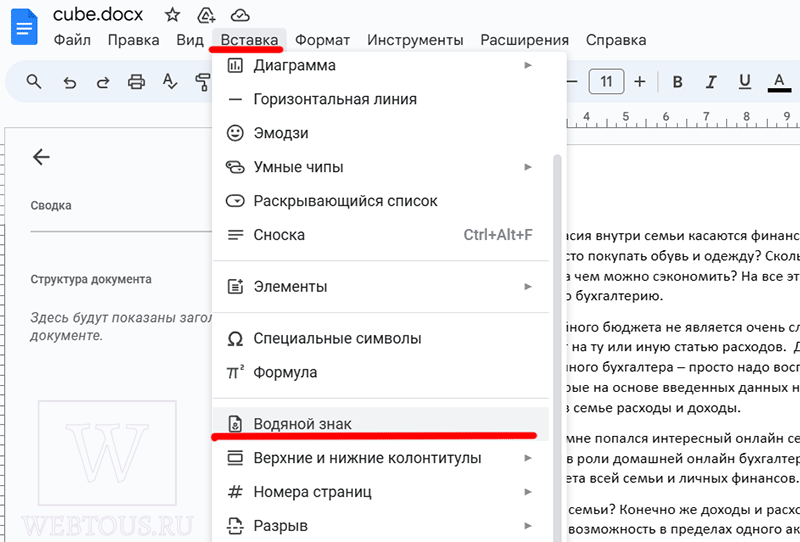This screenshot has height=542, width=800.
Task: Print the document
Action: pyautogui.click(x=136, y=82)
